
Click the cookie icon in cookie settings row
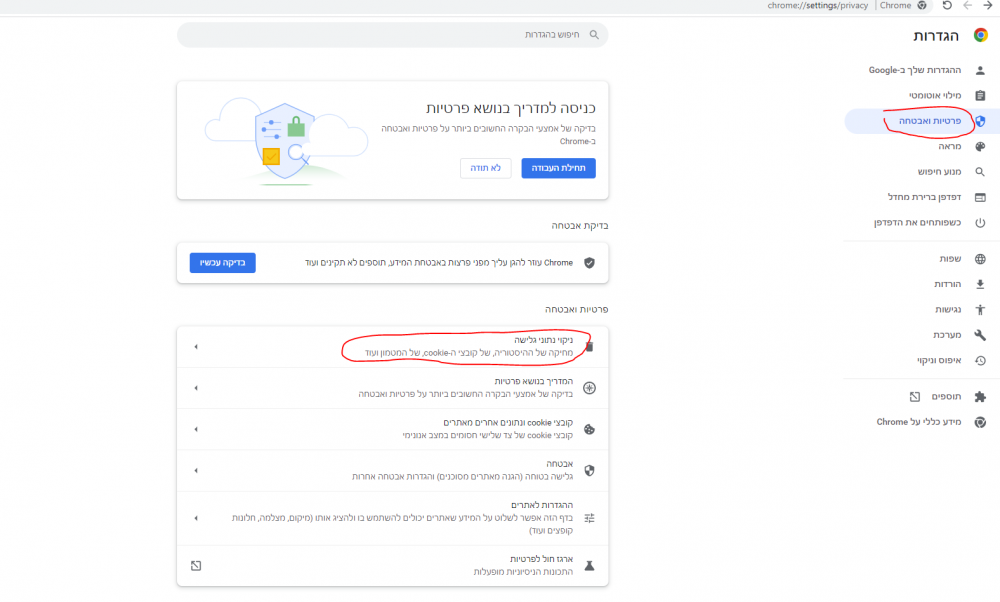click(589, 429)
